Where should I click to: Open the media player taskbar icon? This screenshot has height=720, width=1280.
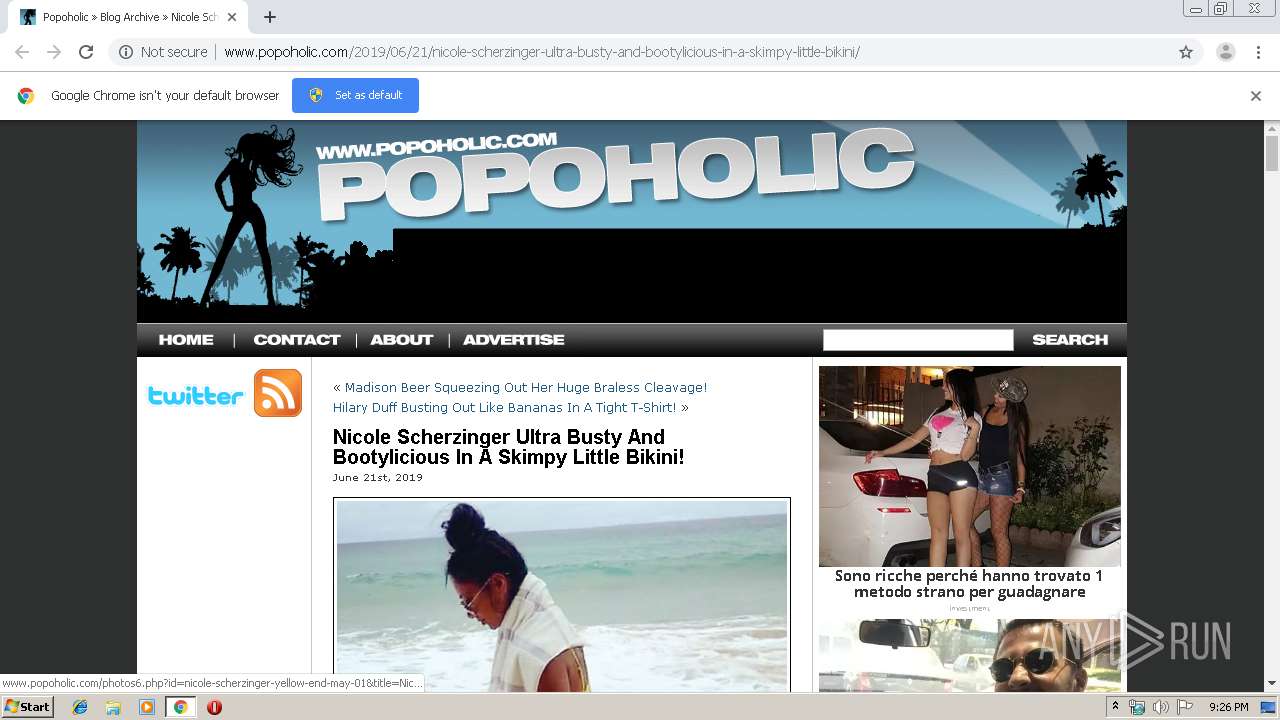pyautogui.click(x=147, y=707)
